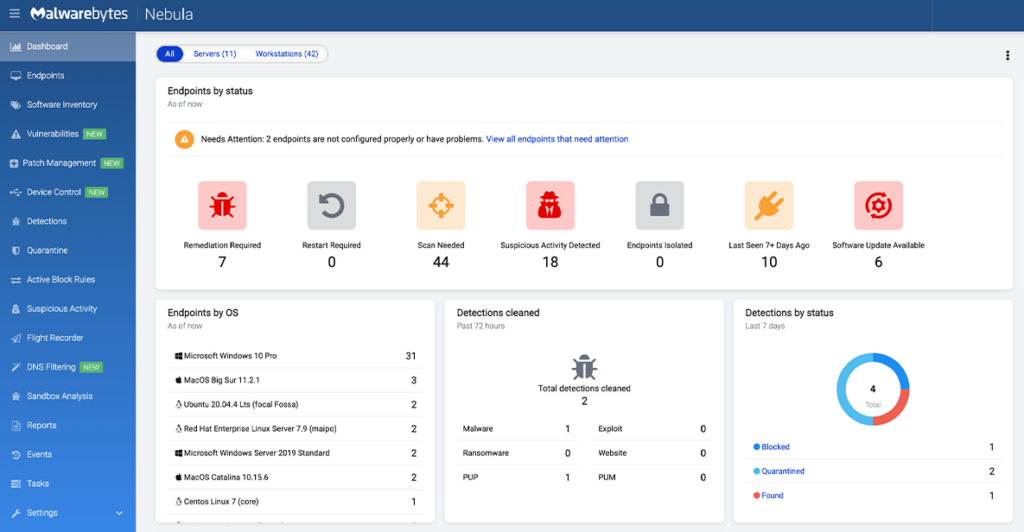
Task: Switch to Workstations (42) tab
Action: pyautogui.click(x=287, y=54)
